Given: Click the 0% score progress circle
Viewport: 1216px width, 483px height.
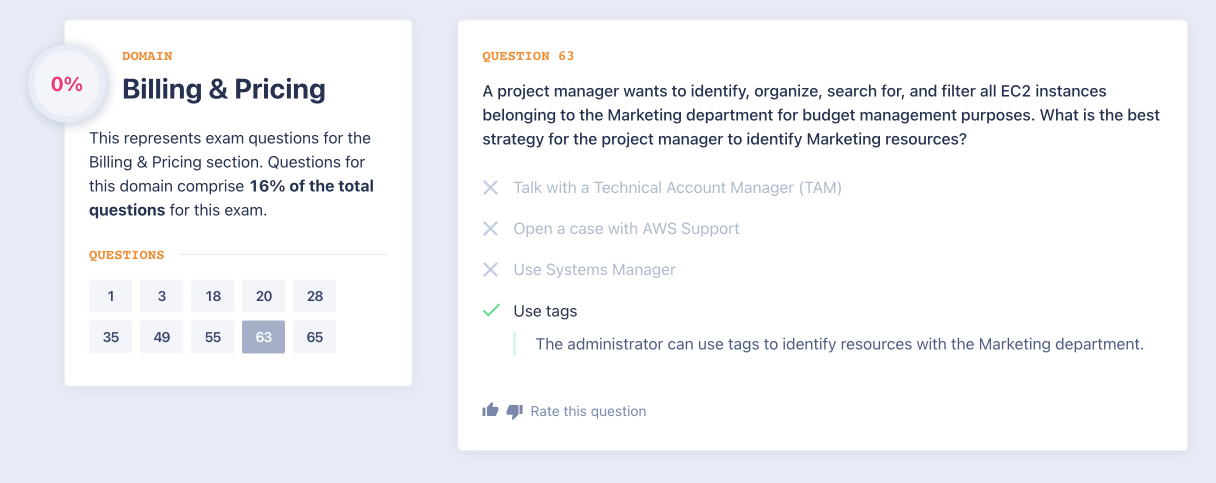Looking at the screenshot, I should (x=67, y=85).
